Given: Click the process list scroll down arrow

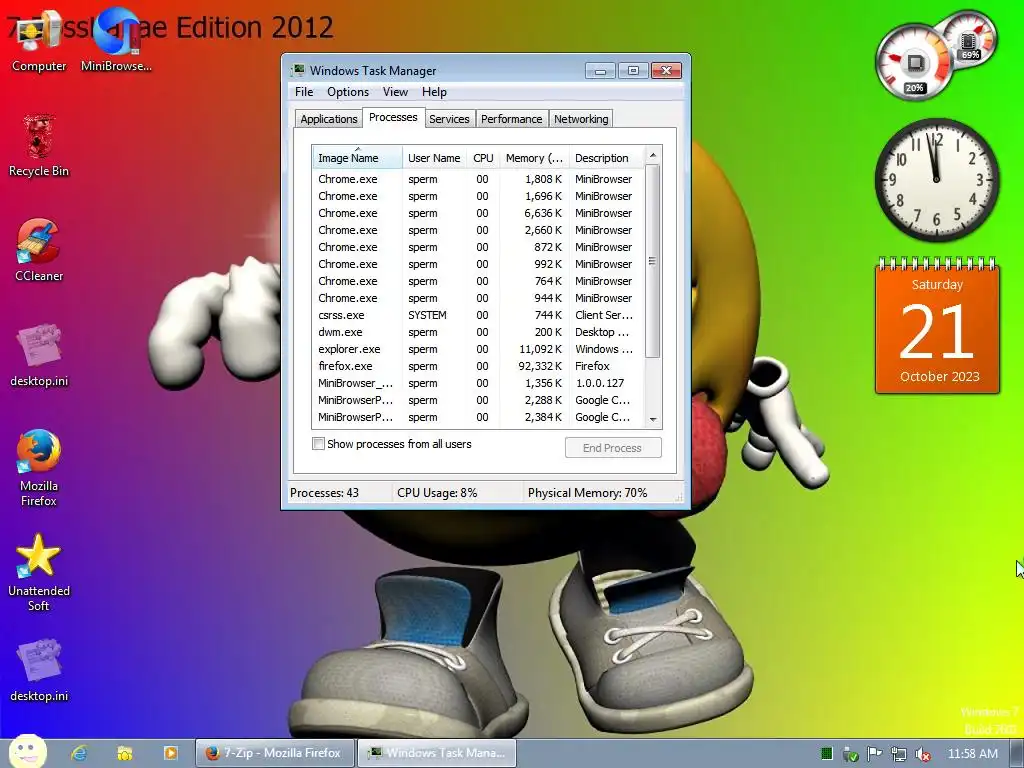Looking at the screenshot, I should [x=652, y=420].
